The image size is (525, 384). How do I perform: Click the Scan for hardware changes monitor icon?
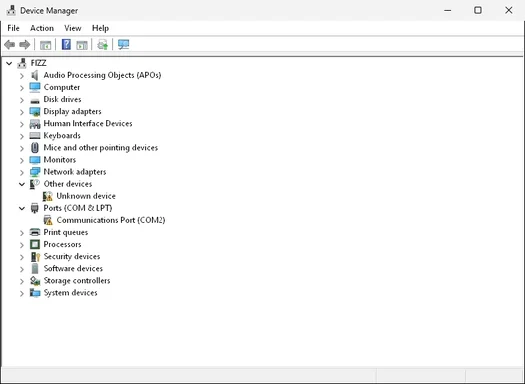(124, 45)
